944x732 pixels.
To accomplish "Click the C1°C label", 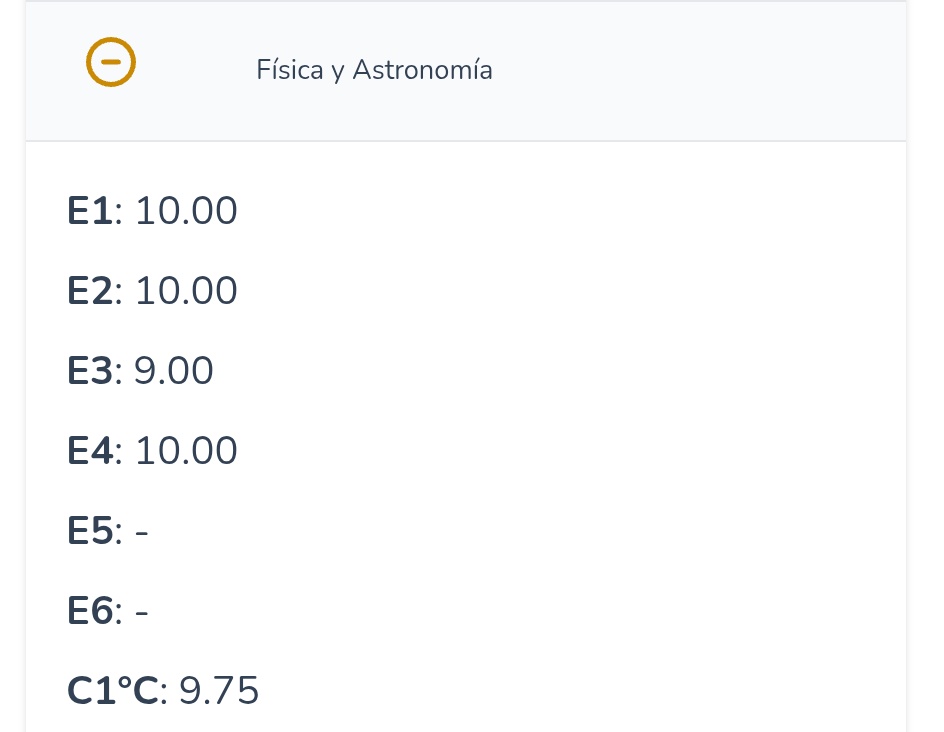I will coord(113,690).
